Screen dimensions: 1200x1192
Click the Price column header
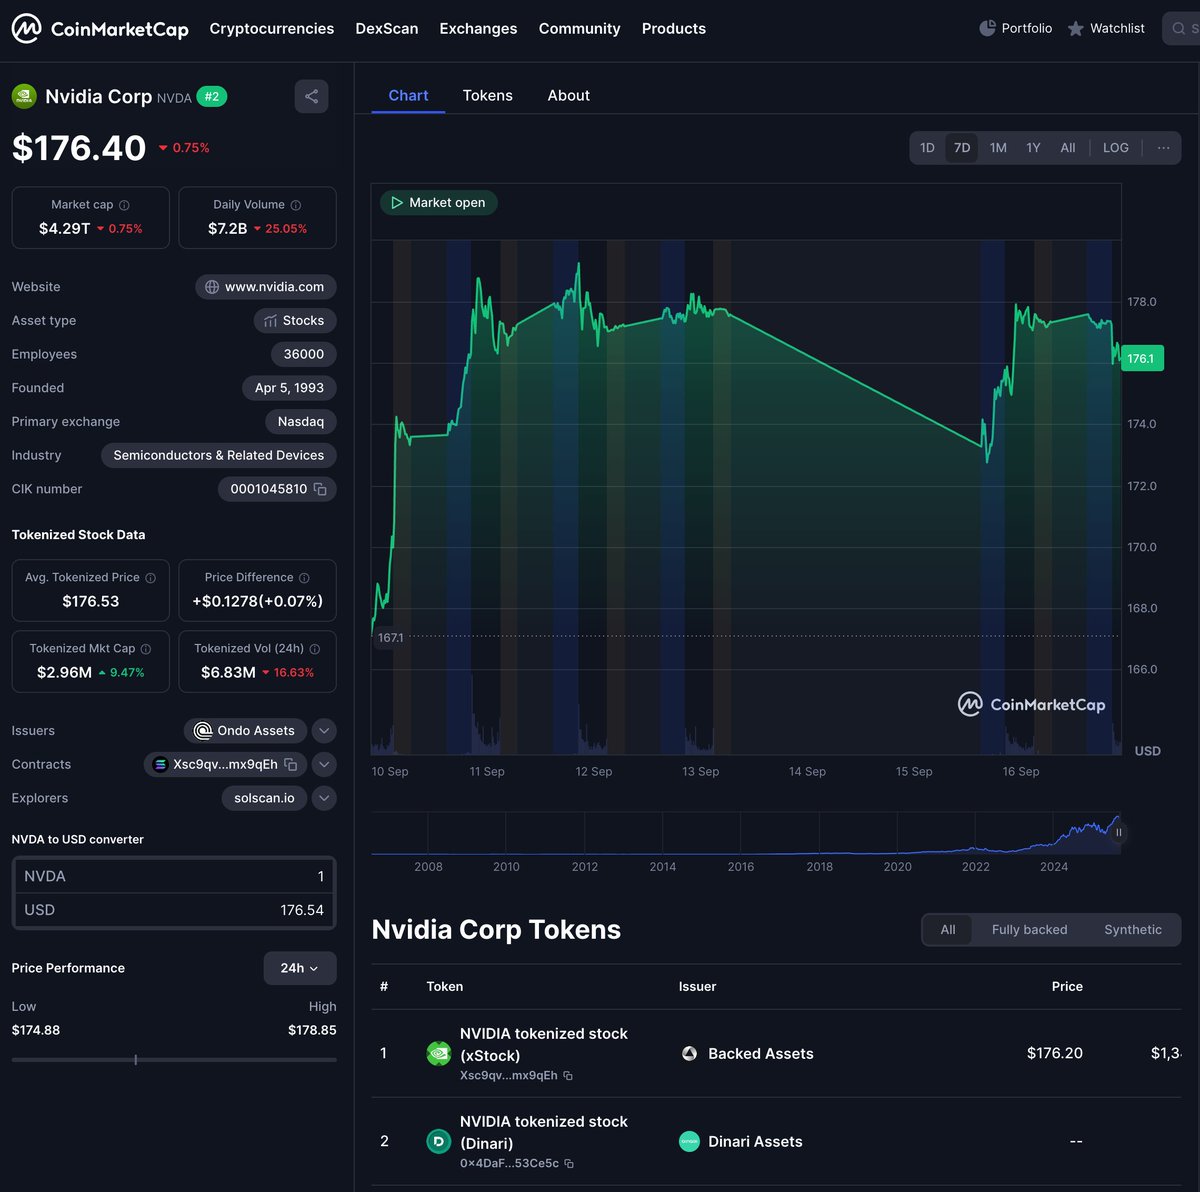click(x=1067, y=987)
